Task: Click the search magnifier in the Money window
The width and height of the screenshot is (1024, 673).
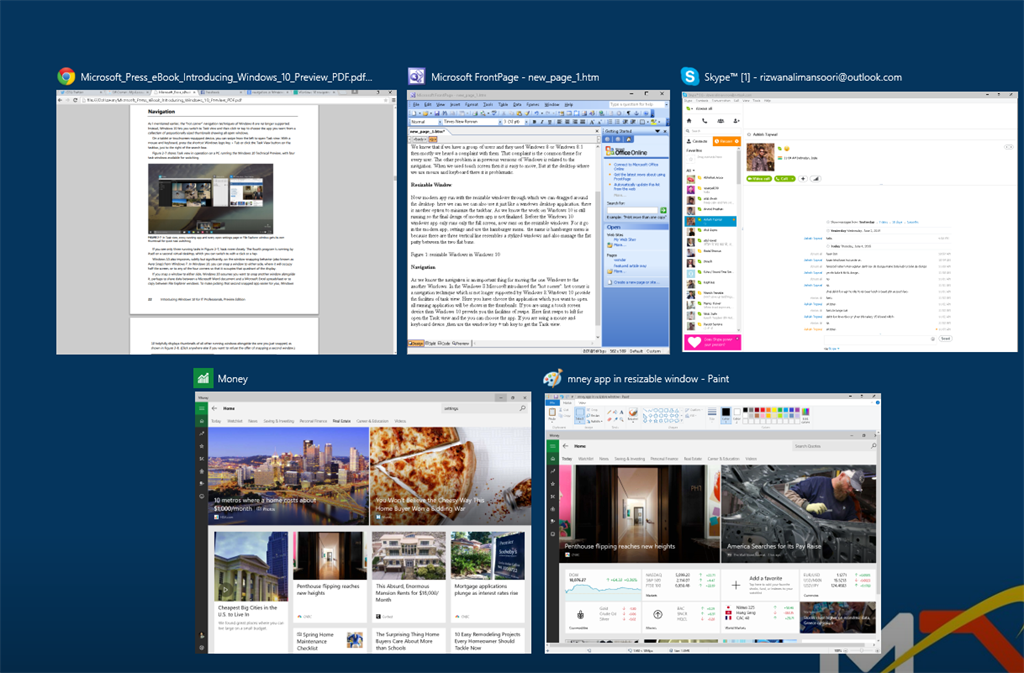Action: [522, 409]
